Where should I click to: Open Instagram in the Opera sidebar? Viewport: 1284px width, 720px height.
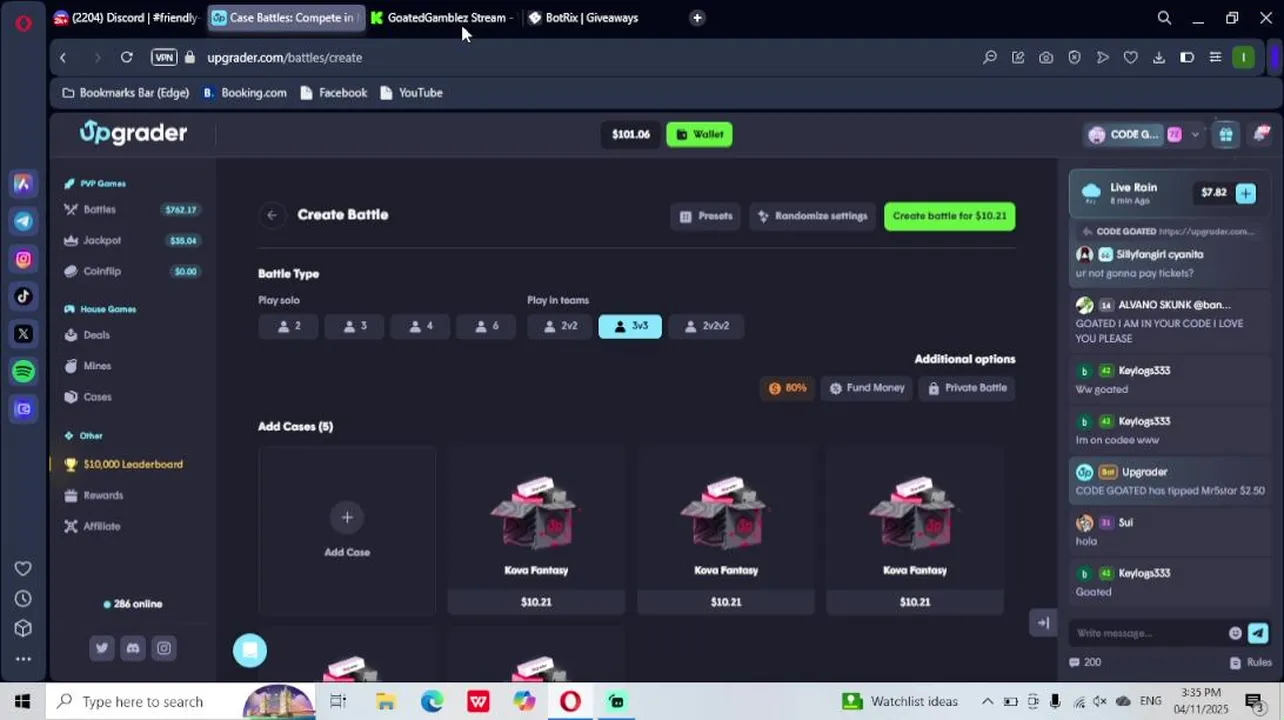tap(23, 259)
